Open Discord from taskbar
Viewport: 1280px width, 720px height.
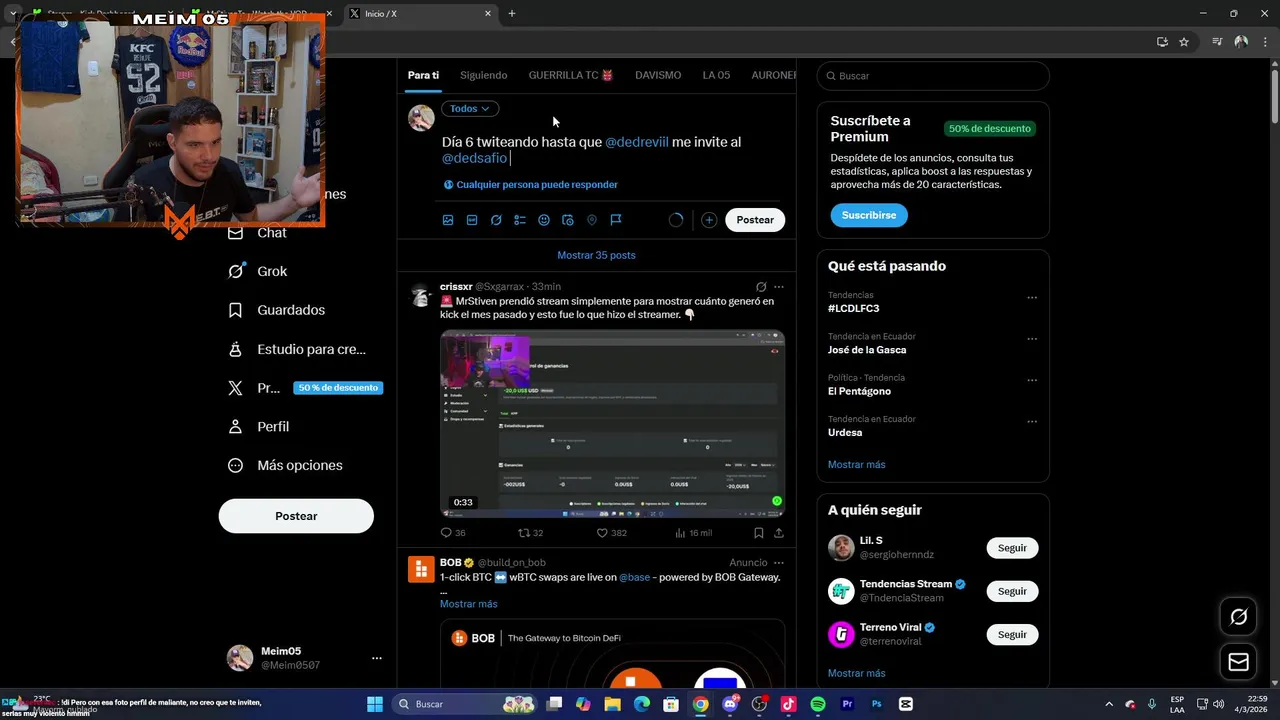tap(730, 704)
